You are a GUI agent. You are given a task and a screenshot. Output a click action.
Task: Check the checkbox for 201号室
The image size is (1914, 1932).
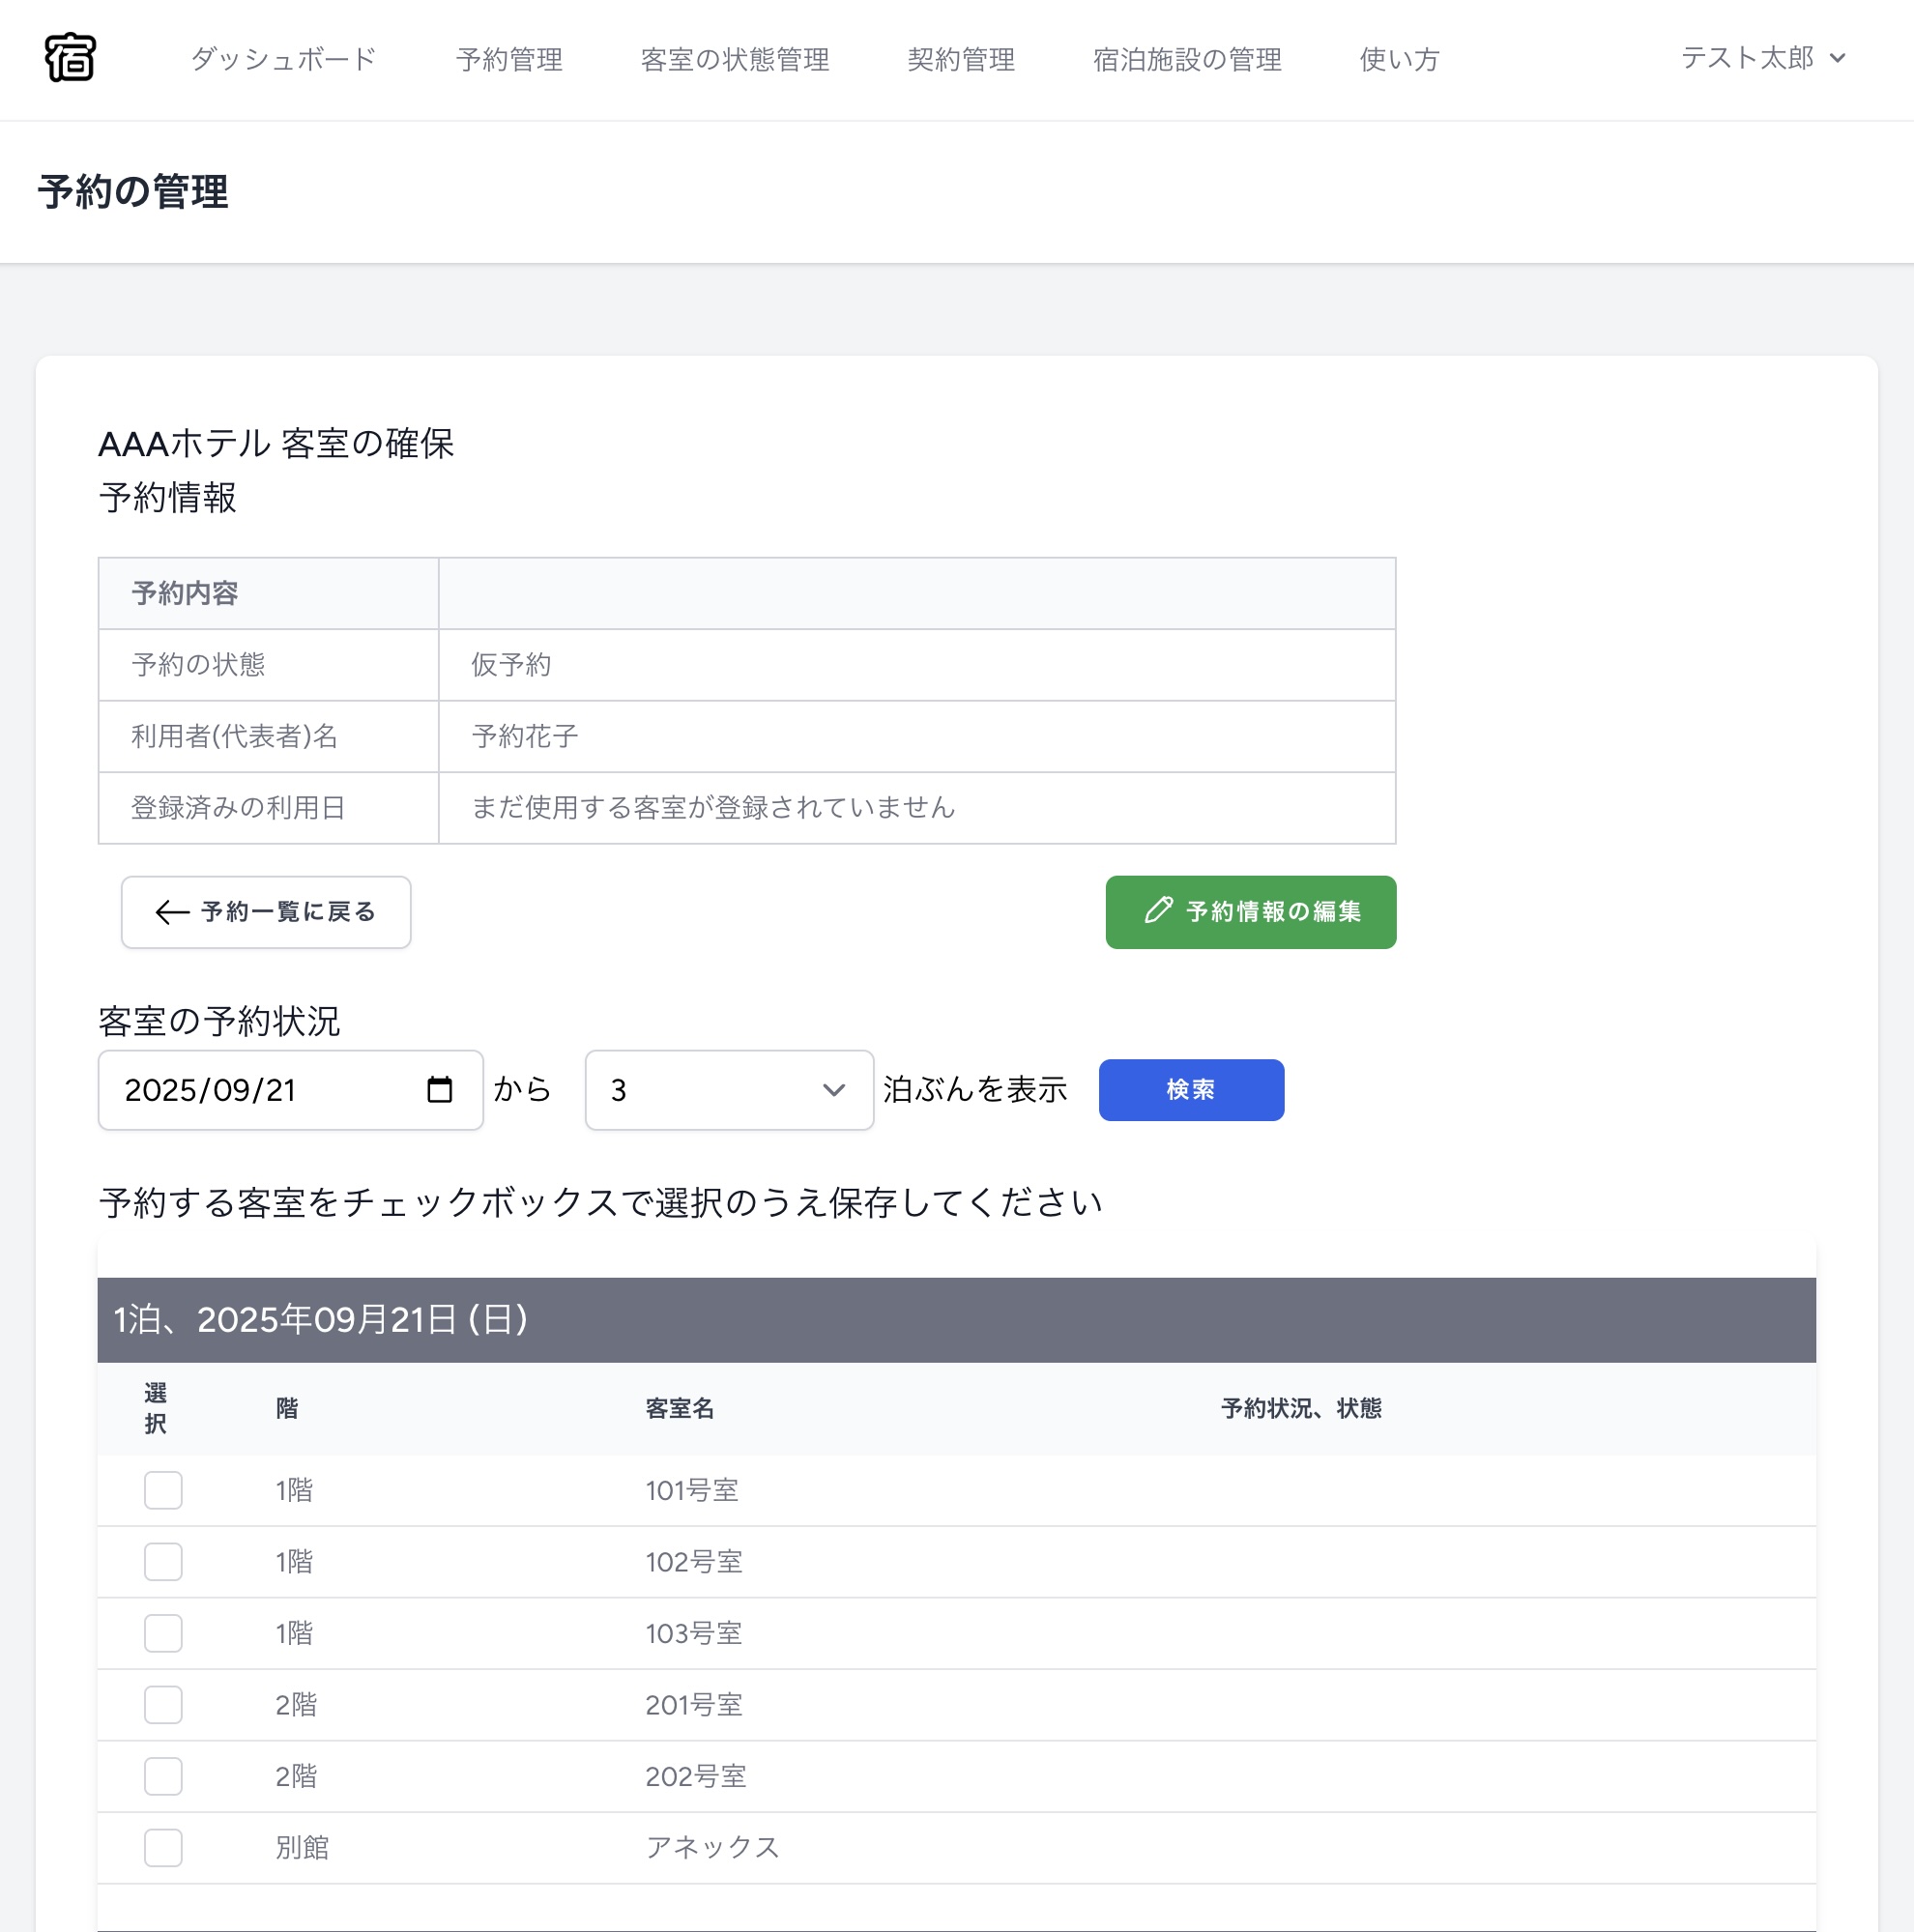(x=163, y=1705)
